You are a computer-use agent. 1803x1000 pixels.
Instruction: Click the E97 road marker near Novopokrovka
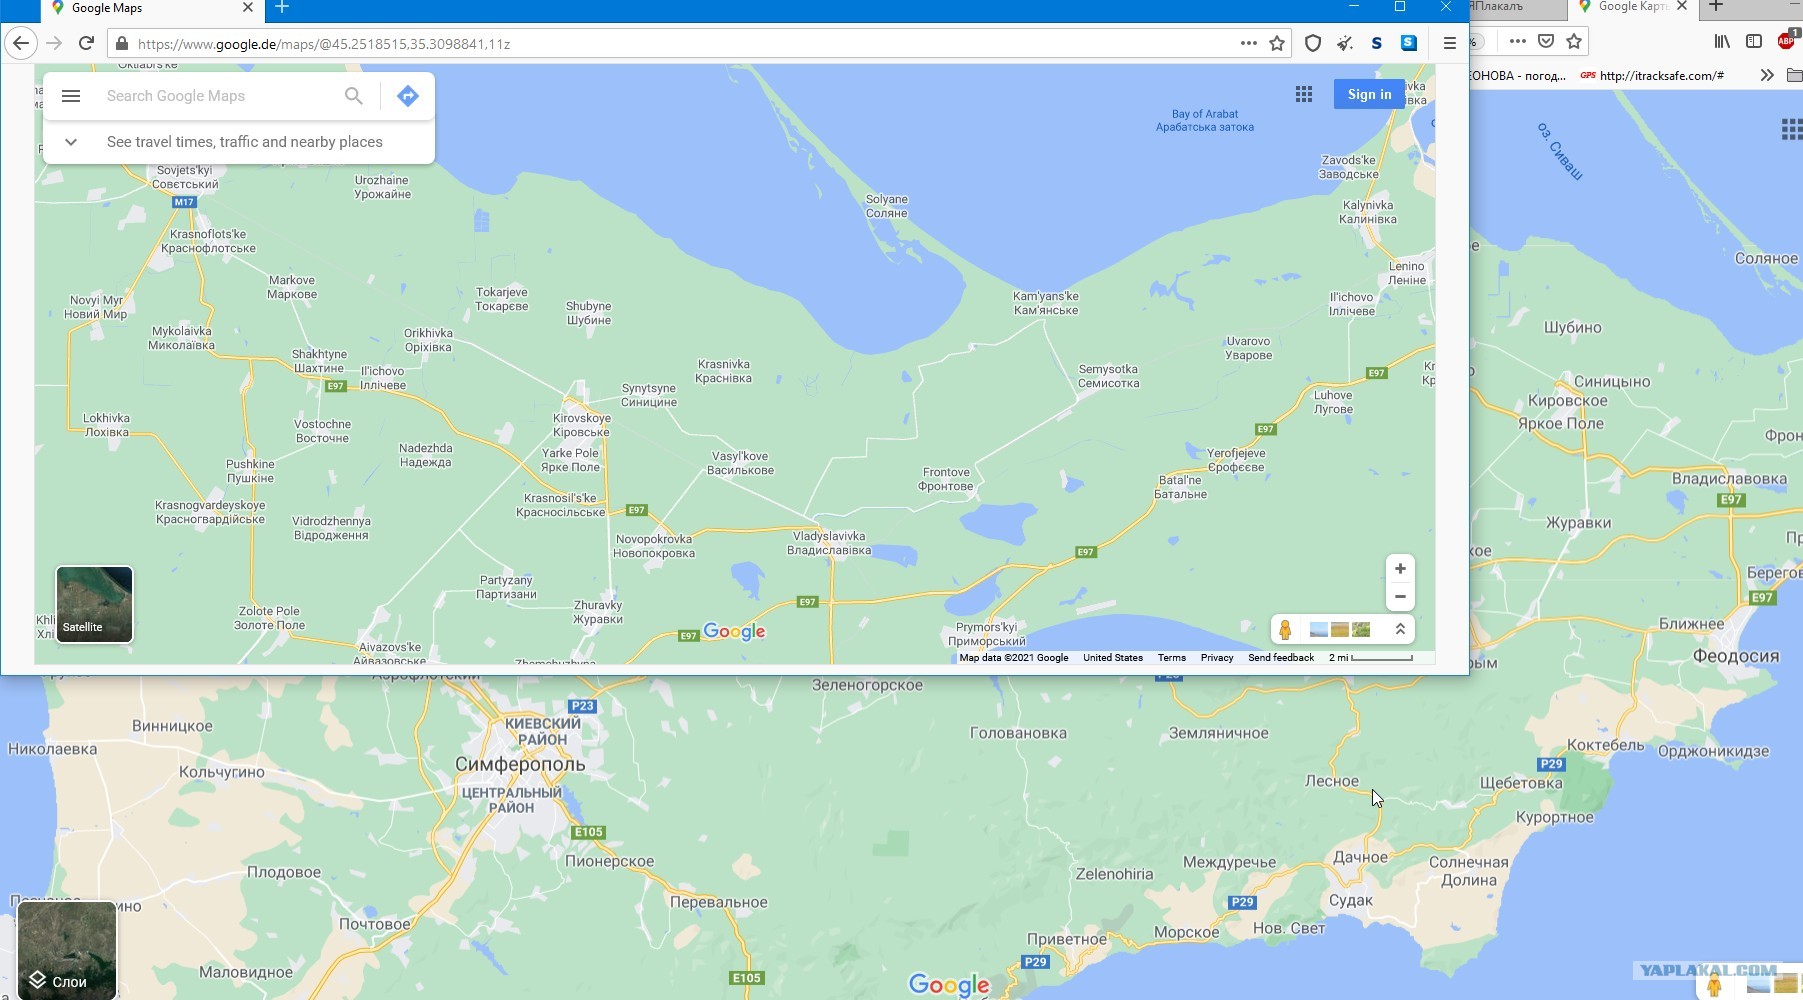636,510
